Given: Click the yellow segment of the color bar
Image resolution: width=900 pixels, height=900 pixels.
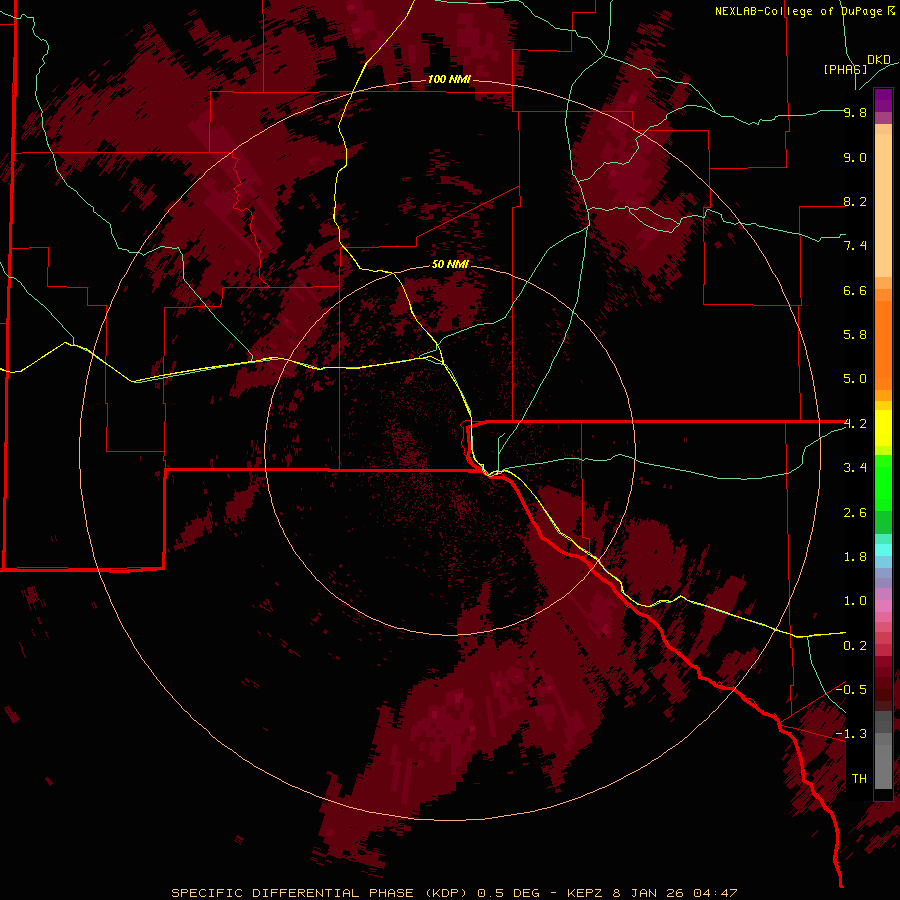Looking at the screenshot, I should 883,428.
